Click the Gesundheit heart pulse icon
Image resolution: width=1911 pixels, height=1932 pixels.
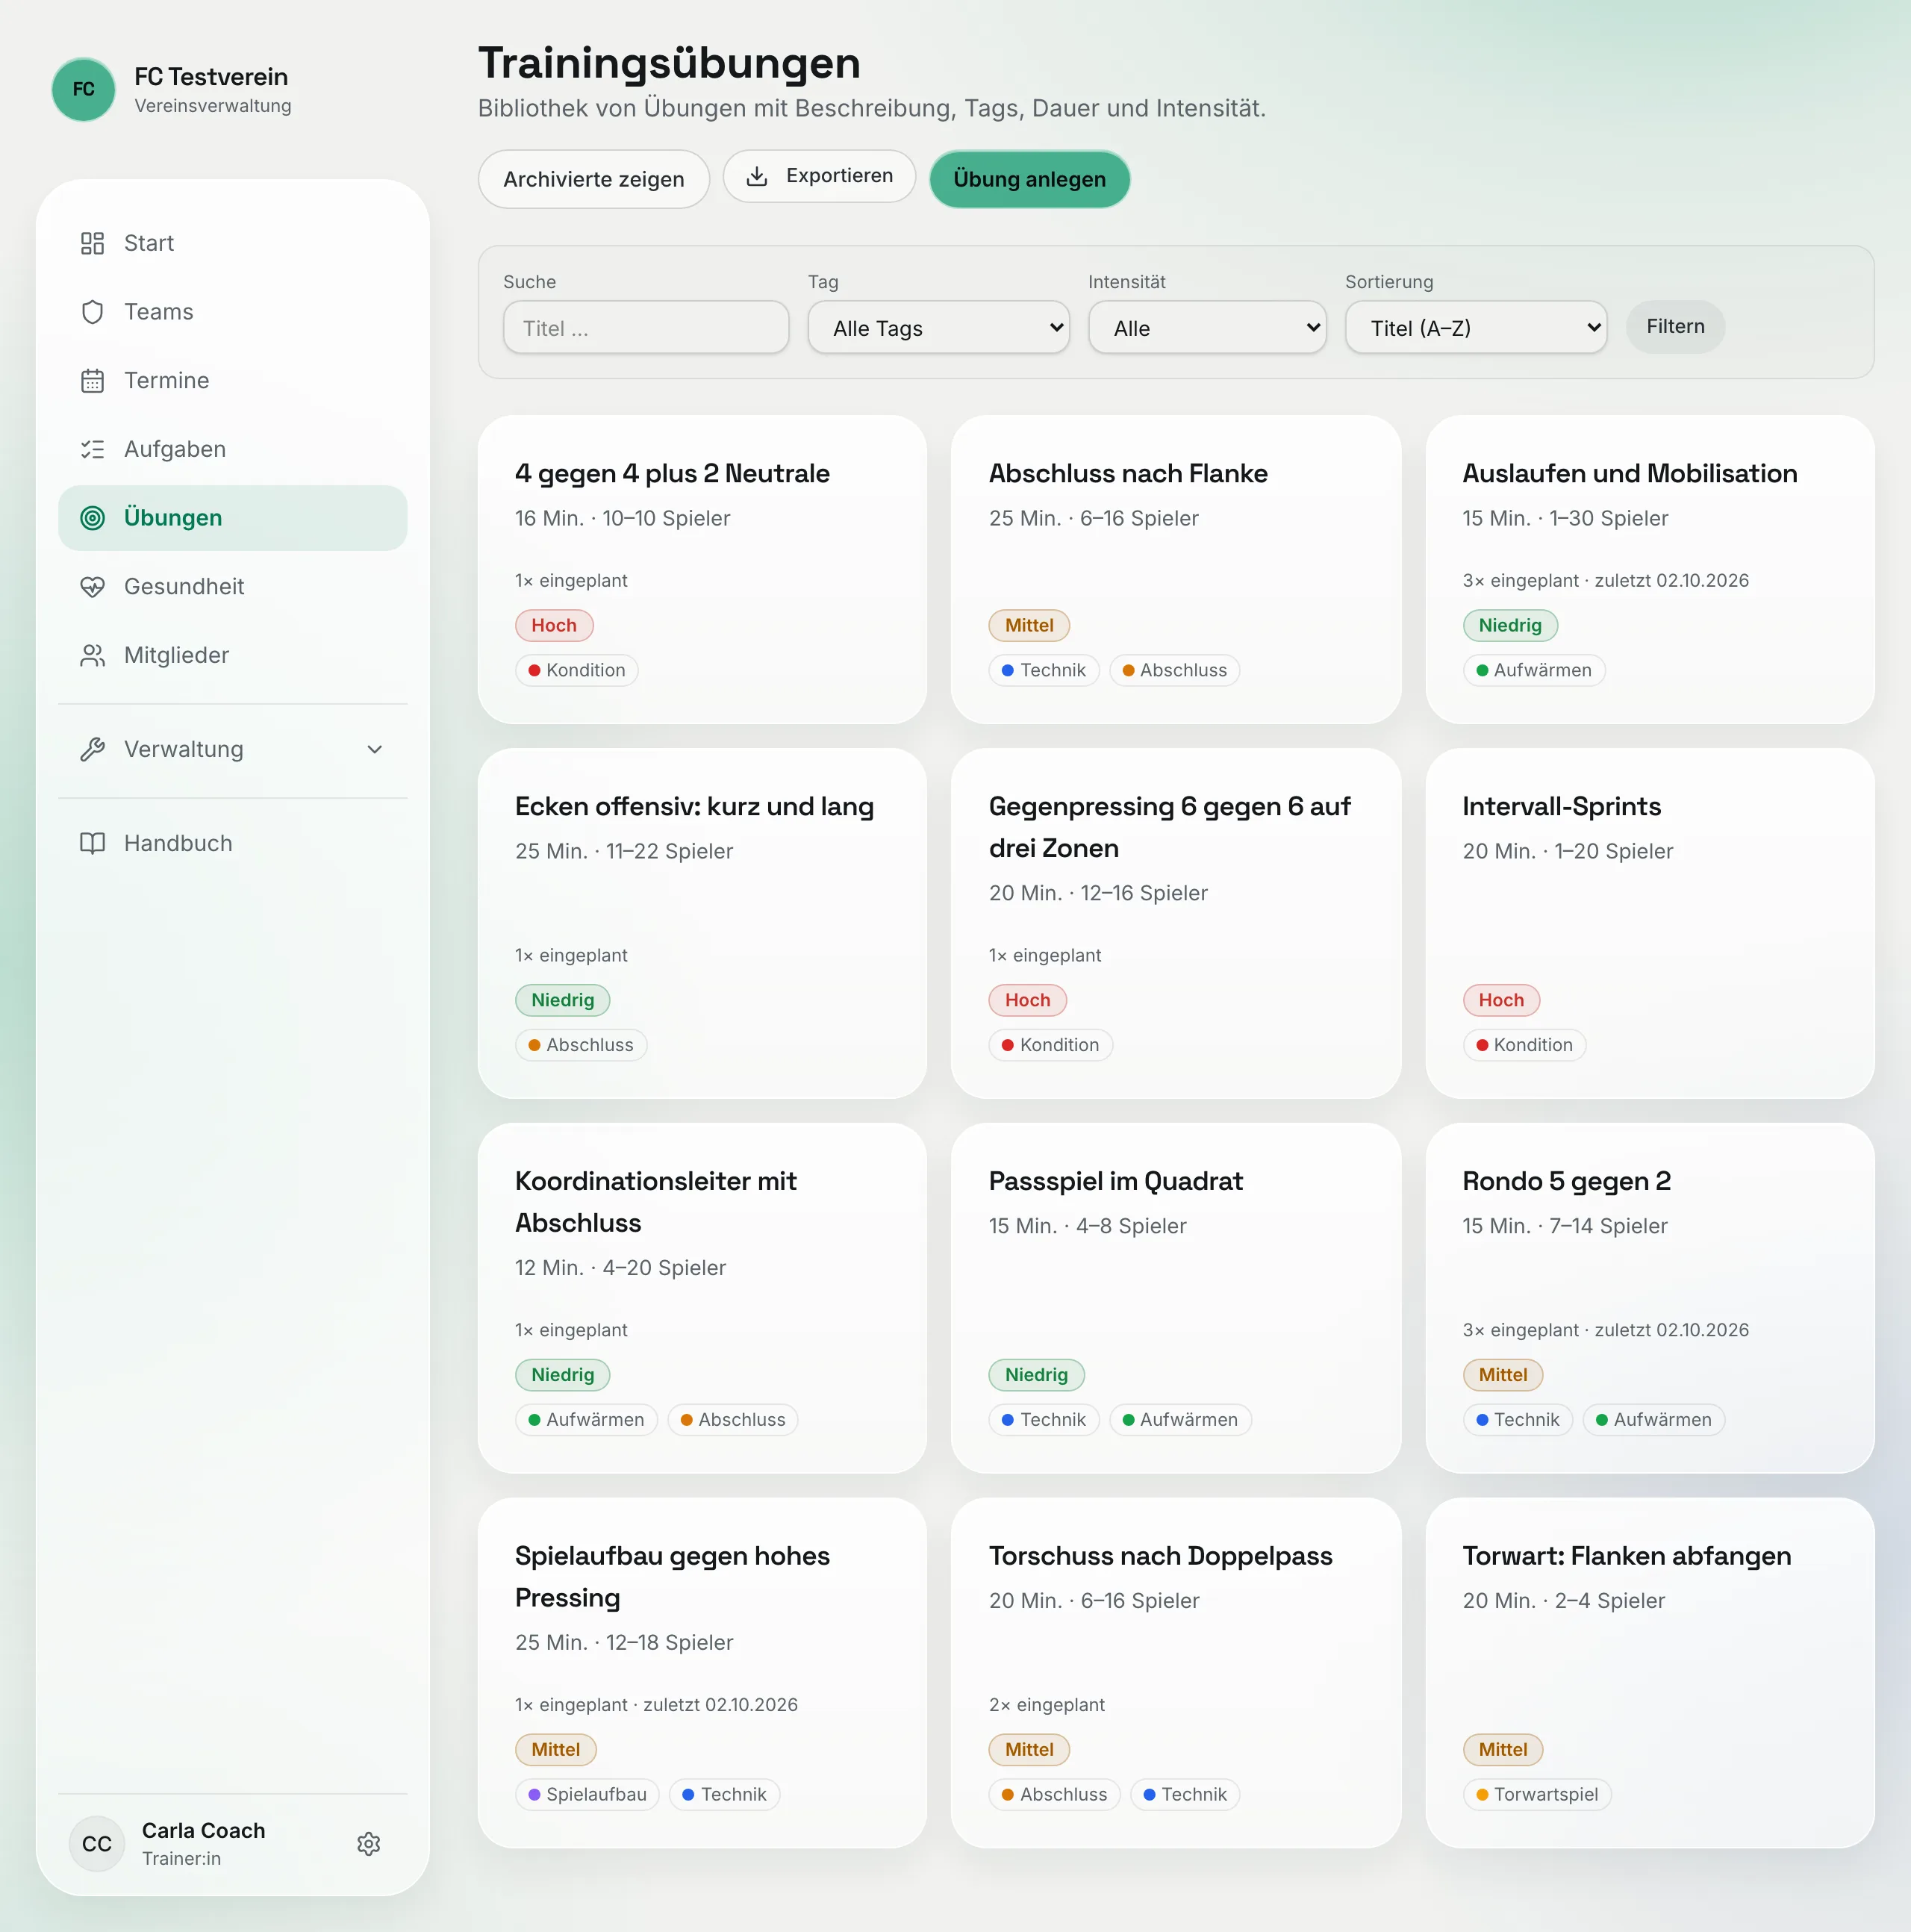[92, 587]
